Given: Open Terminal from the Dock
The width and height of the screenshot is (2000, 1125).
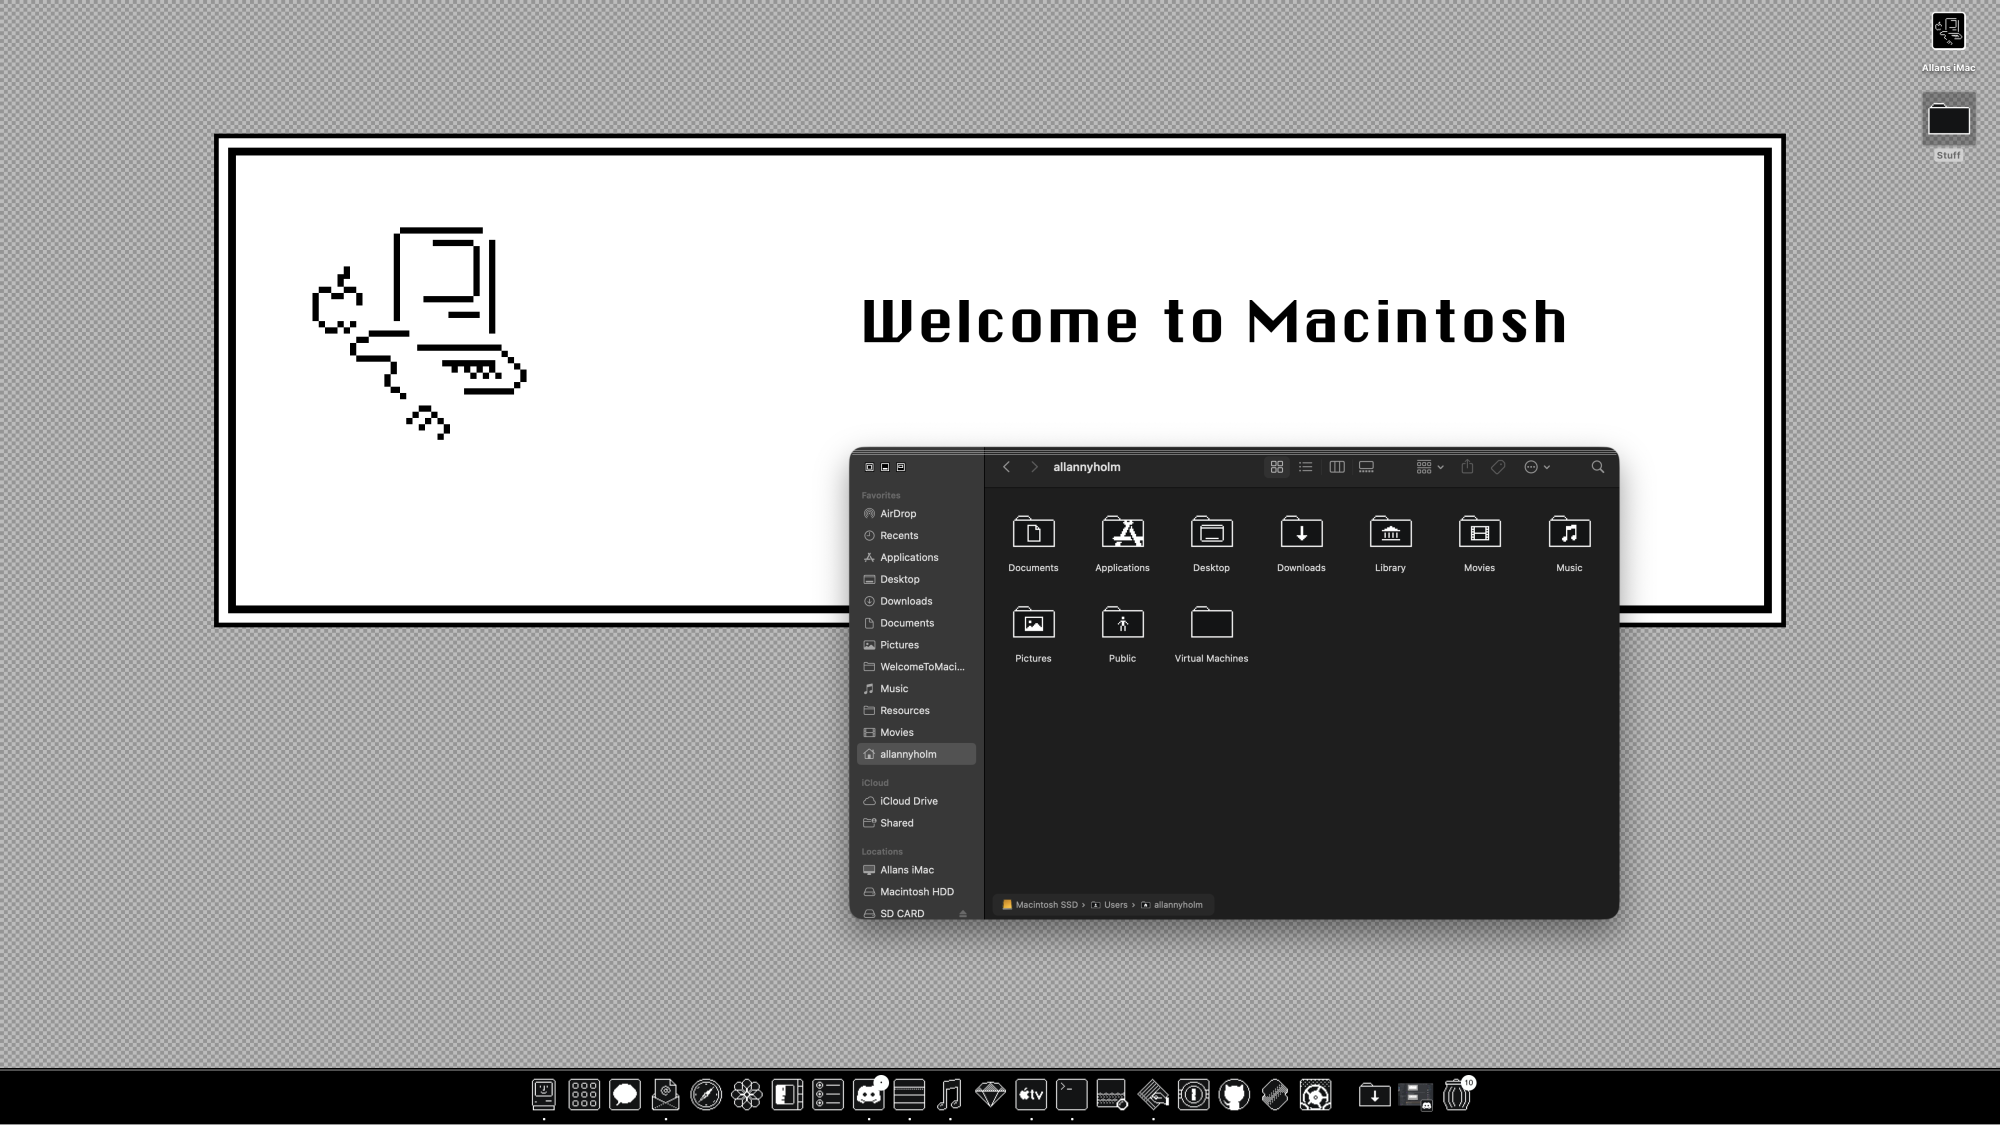Looking at the screenshot, I should pos(1072,1095).
